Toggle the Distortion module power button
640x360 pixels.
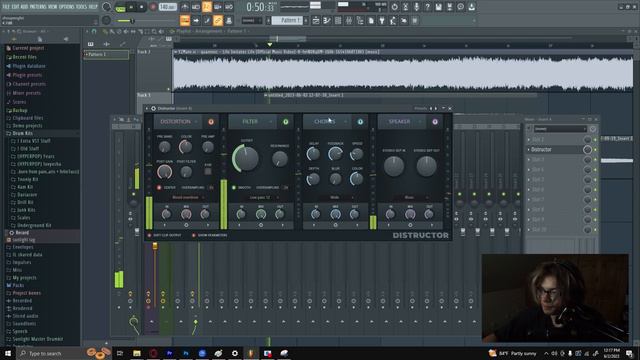click(x=211, y=122)
